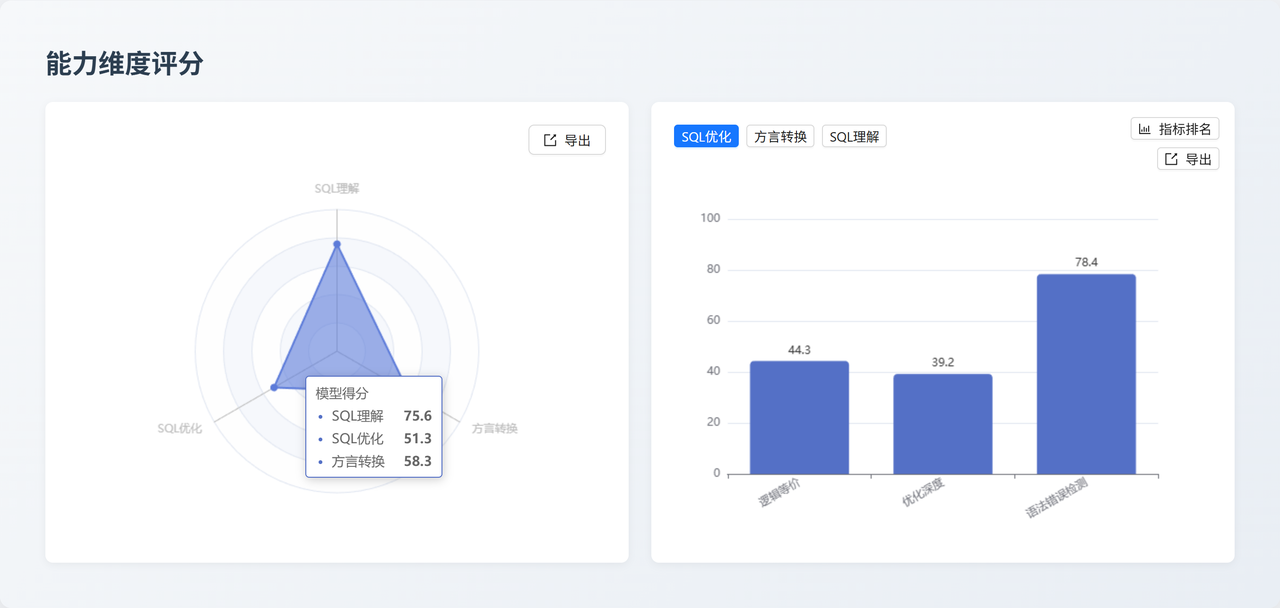Switch to the 方言转换 tab
Viewport: 1280px width, 608px height.
[780, 135]
